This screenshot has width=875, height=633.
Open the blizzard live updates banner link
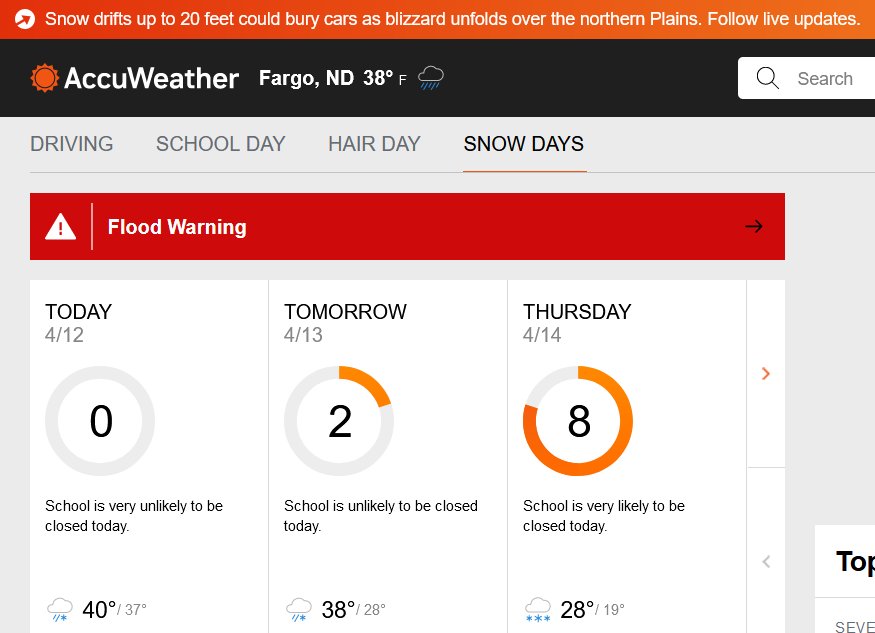click(x=452, y=19)
